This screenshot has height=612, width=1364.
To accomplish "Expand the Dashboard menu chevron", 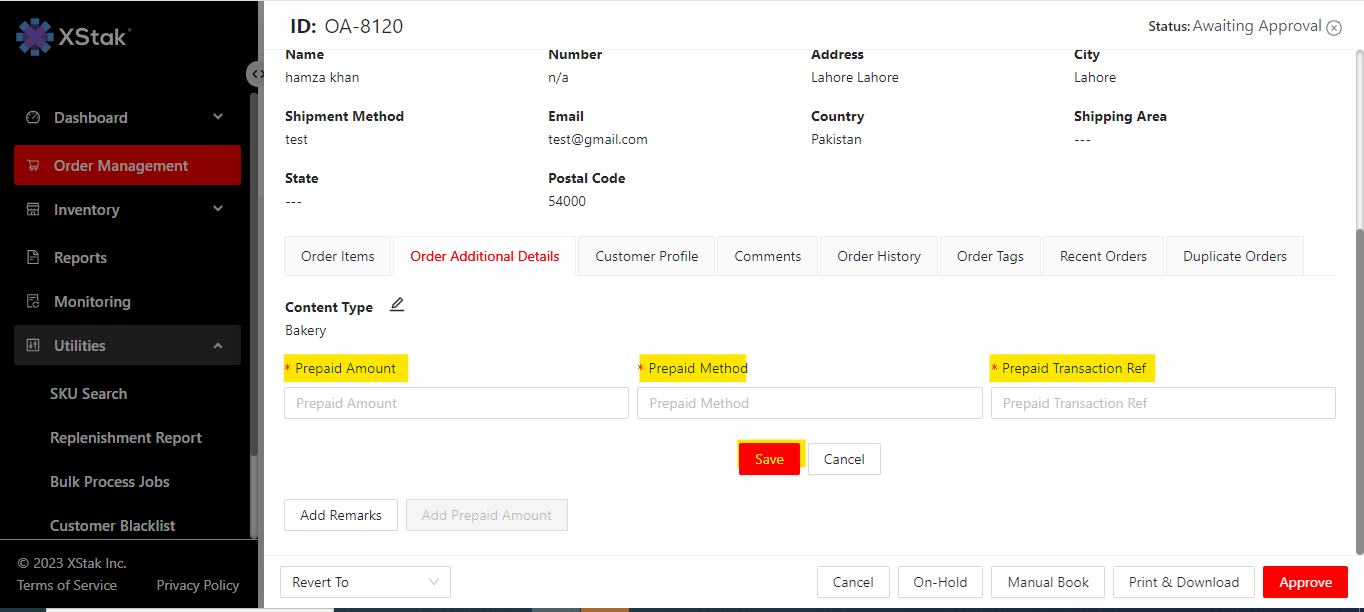I will (218, 117).
